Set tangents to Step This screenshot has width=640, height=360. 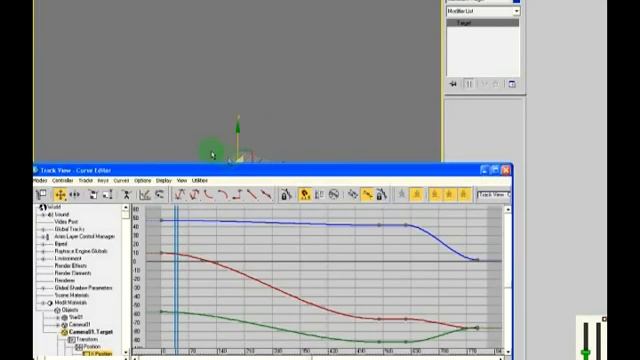(x=237, y=195)
